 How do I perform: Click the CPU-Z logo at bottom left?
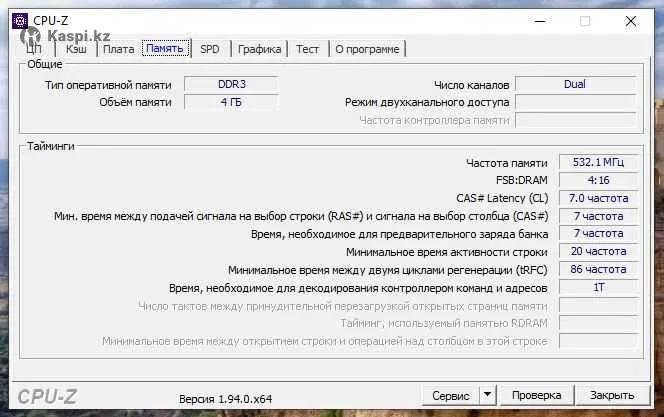coord(47,396)
